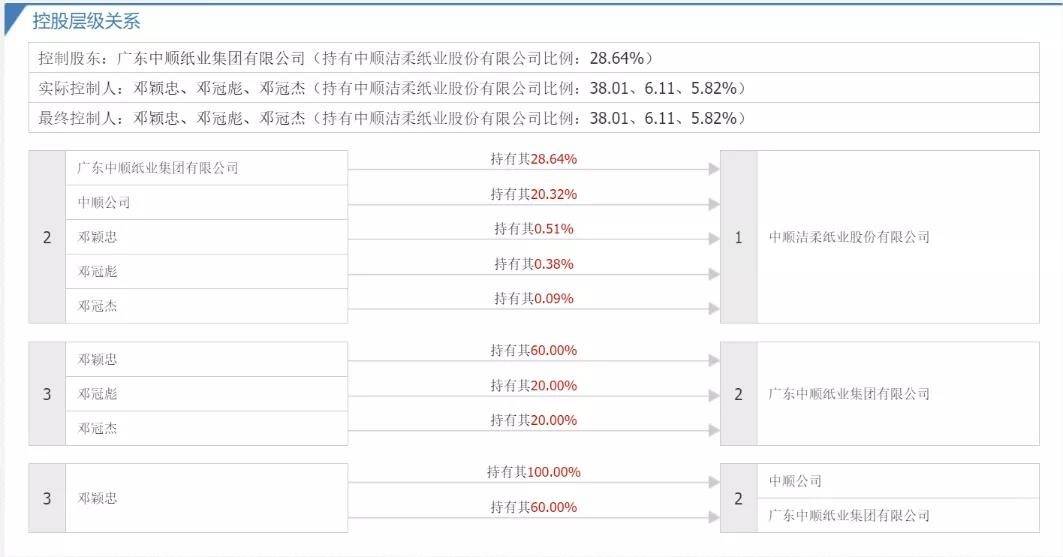Click the 持有其100.00% label
1063x557 pixels.
coord(534,472)
